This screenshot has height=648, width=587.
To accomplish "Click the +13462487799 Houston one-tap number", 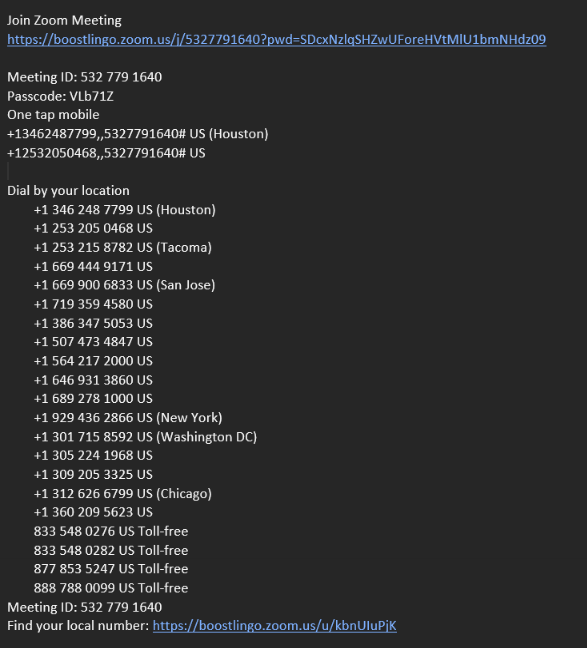I will coord(138,133).
